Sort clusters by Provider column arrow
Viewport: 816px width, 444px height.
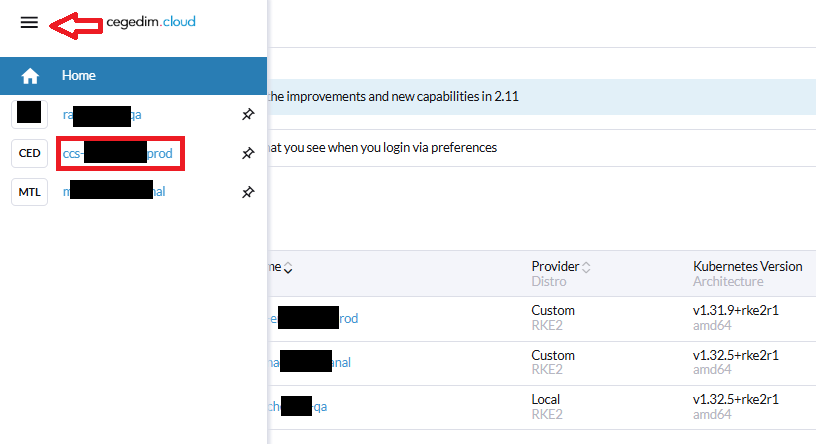pos(586,267)
